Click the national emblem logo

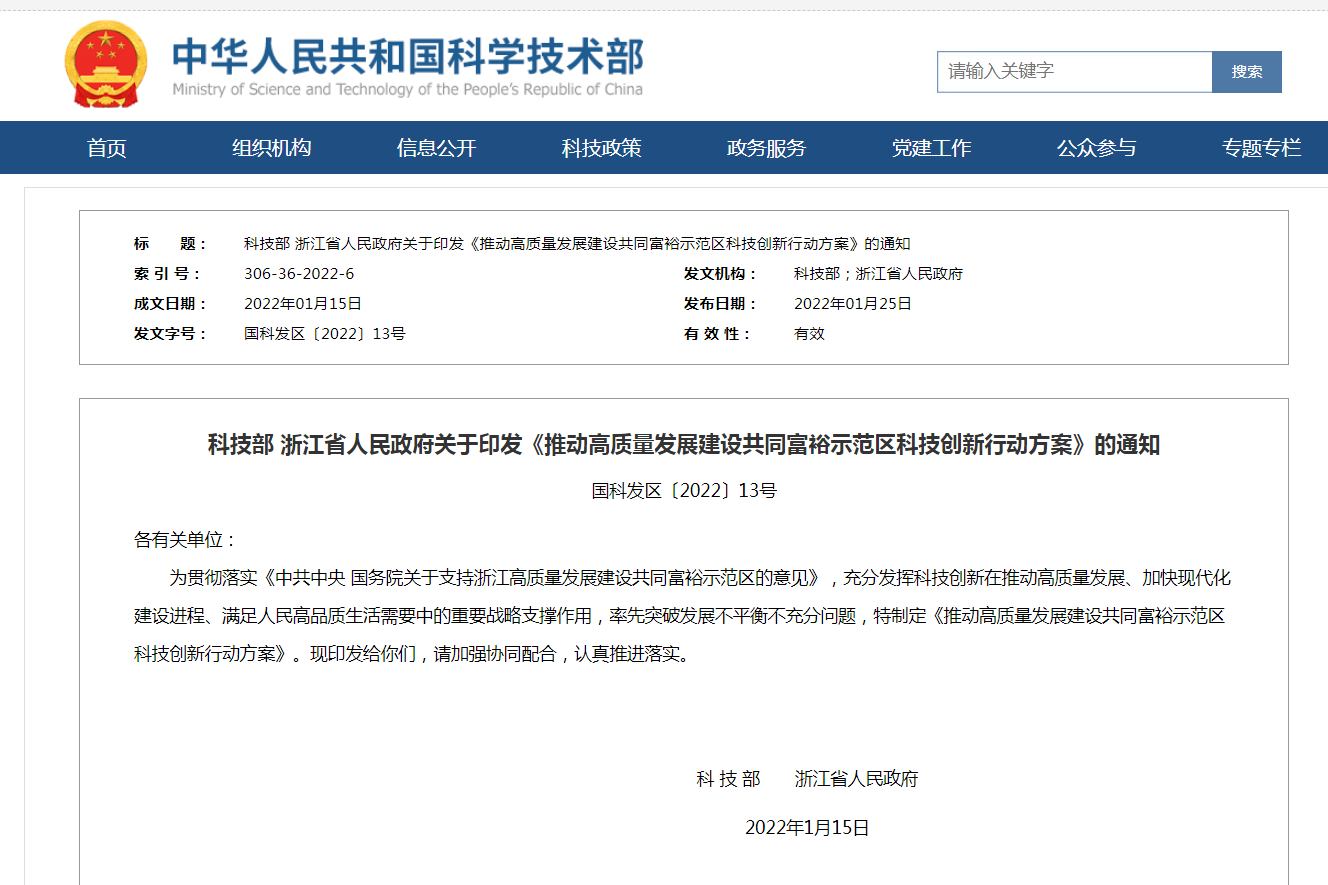click(x=106, y=64)
